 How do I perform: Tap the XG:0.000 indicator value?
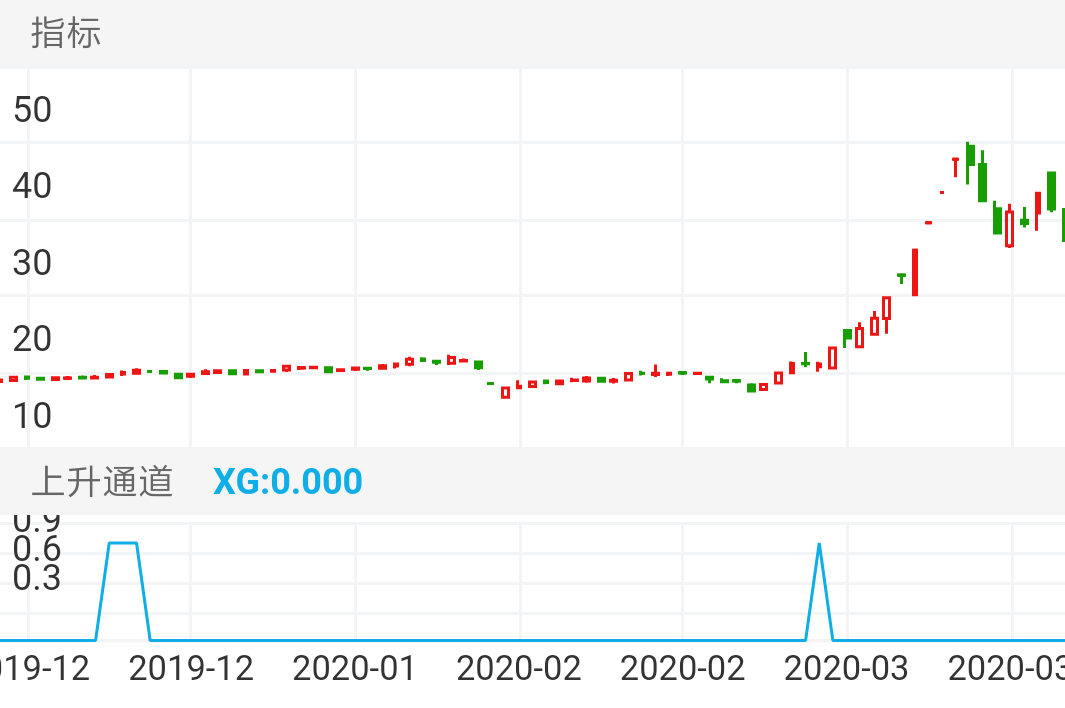(x=288, y=481)
